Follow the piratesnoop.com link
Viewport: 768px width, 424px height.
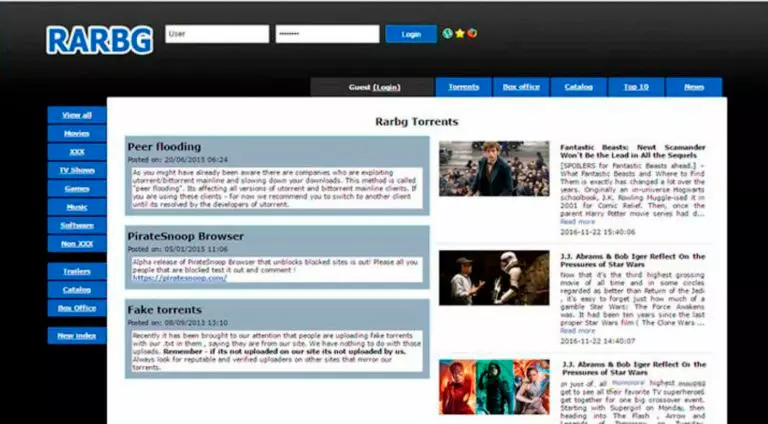coord(180,278)
